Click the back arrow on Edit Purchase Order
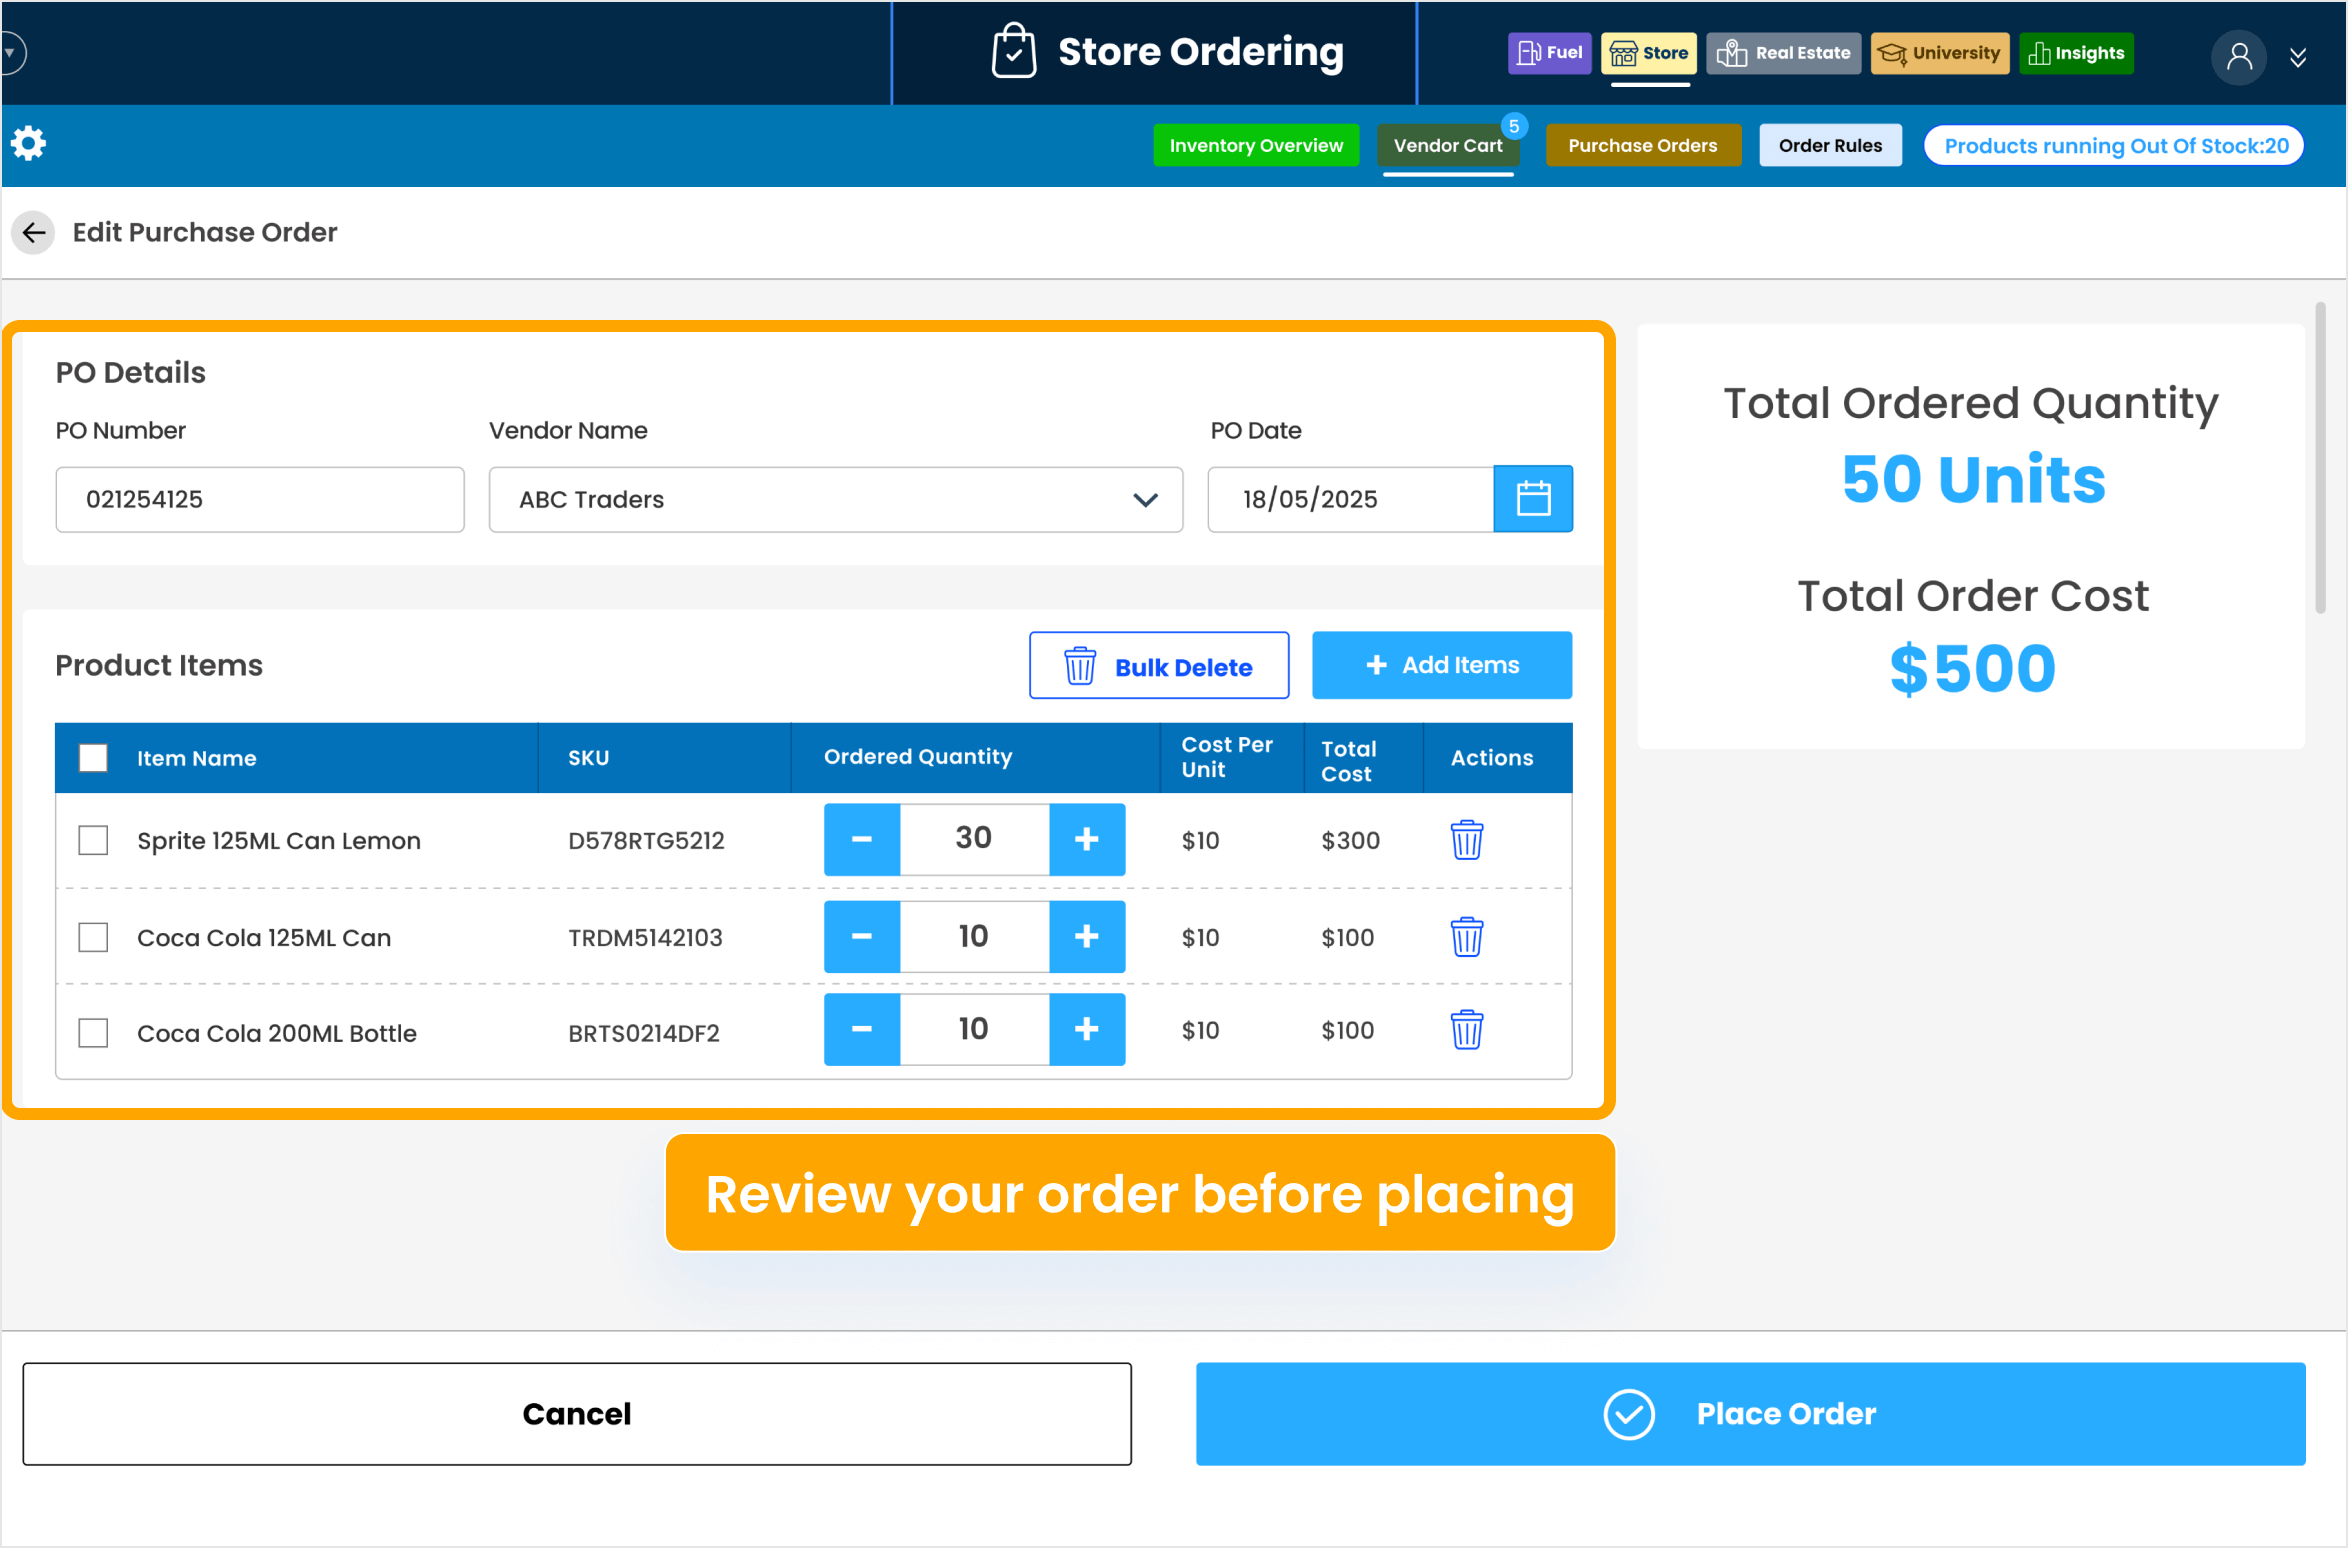The image size is (2348, 1548). click(33, 232)
